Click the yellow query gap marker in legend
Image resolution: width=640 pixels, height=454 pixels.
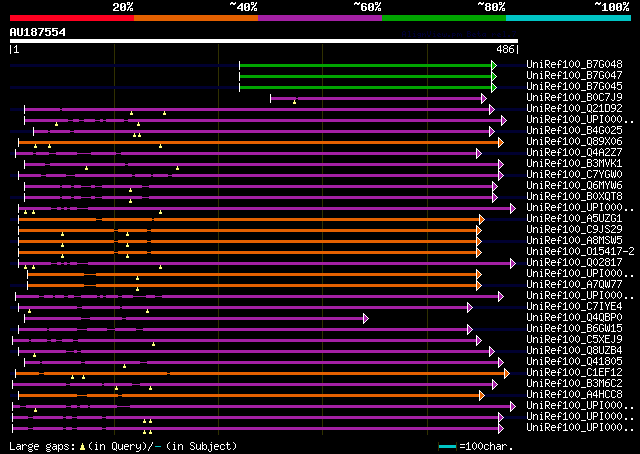point(82,447)
